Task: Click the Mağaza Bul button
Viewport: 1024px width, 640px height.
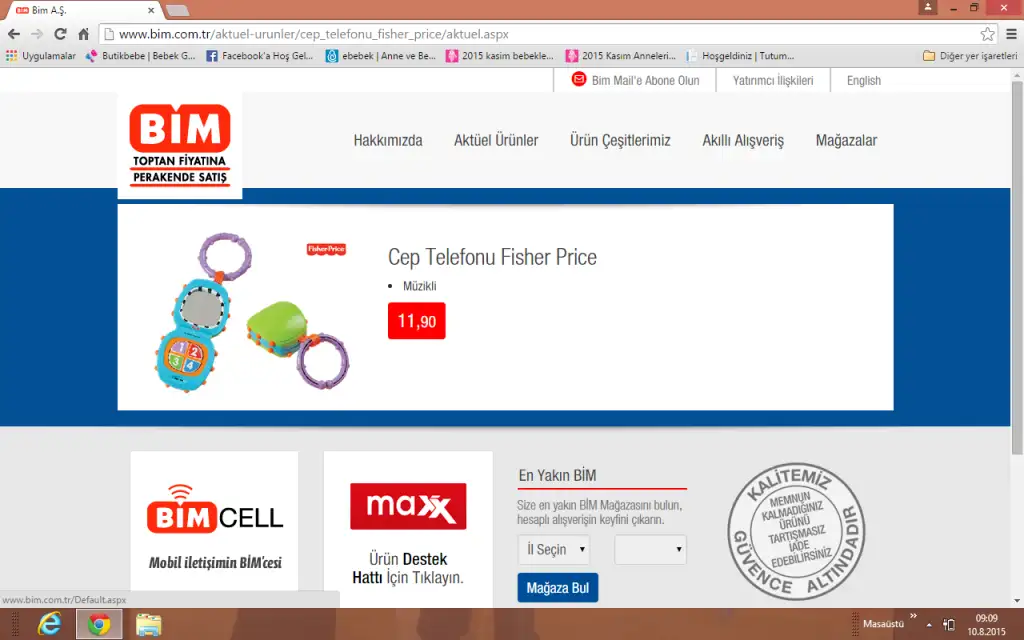Action: 558,588
